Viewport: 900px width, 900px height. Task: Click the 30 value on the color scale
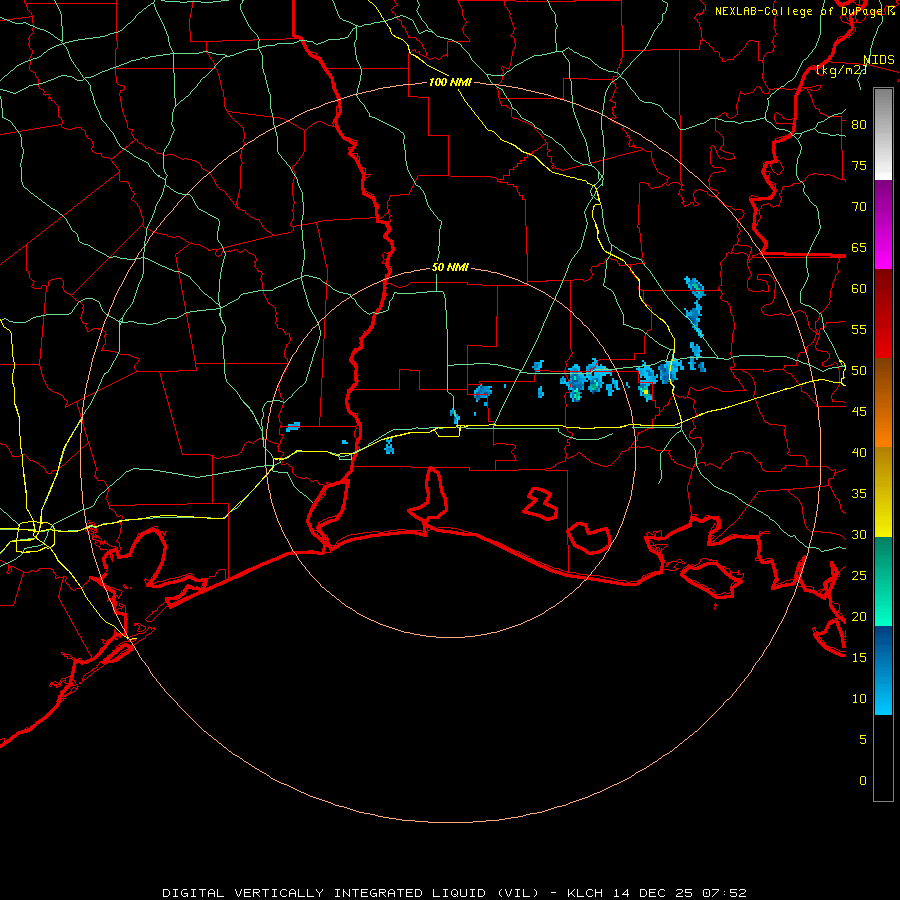coord(859,534)
